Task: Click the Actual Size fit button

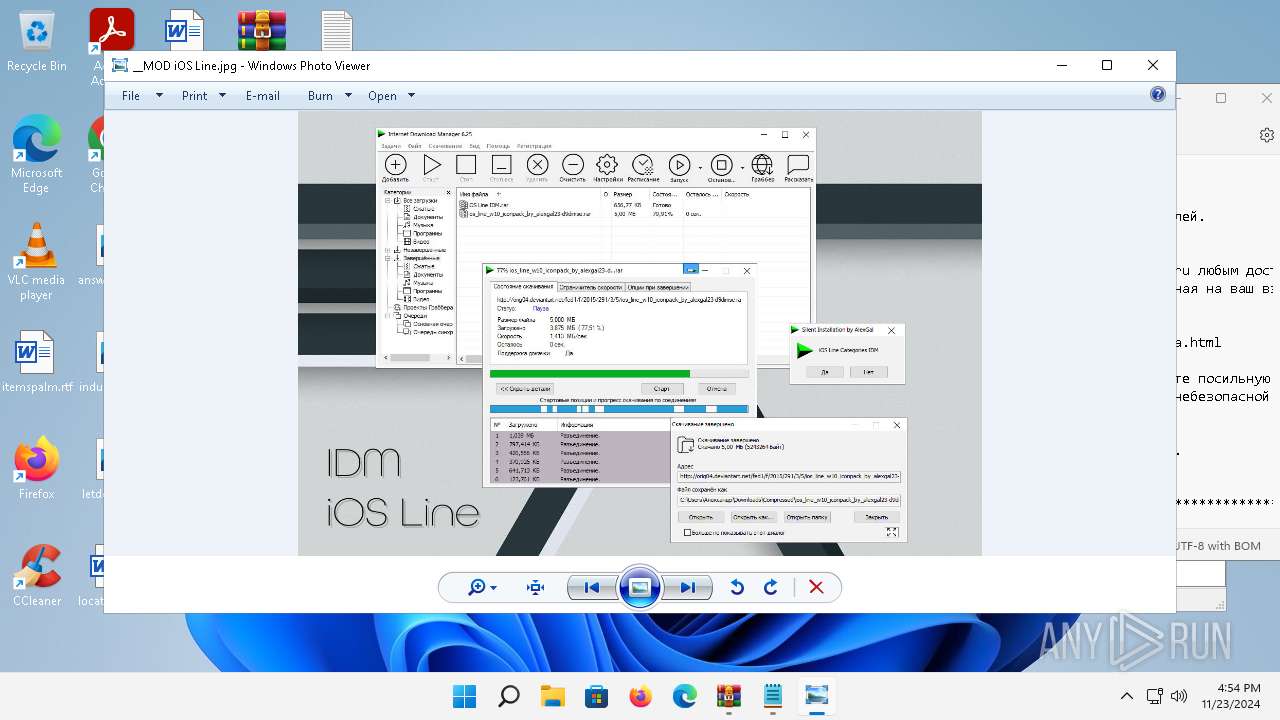Action: [x=535, y=587]
